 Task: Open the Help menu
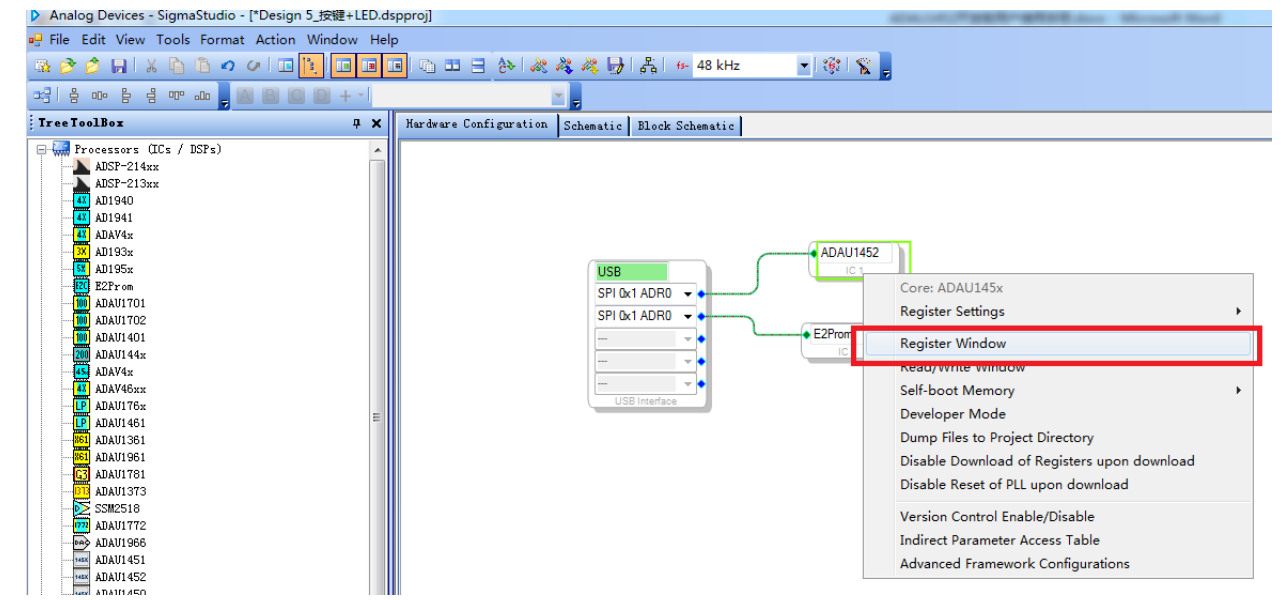384,40
